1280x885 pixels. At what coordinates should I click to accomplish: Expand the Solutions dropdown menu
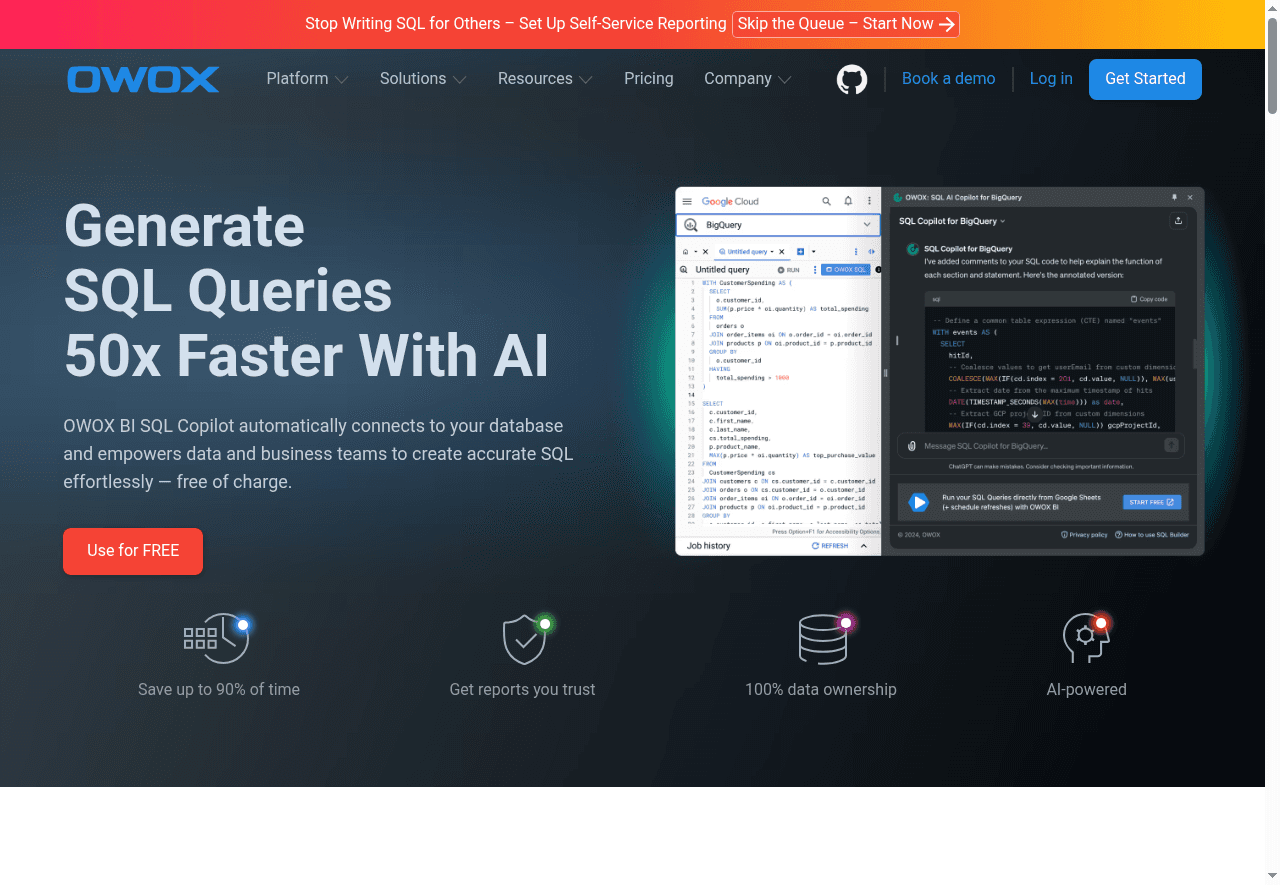tap(422, 79)
